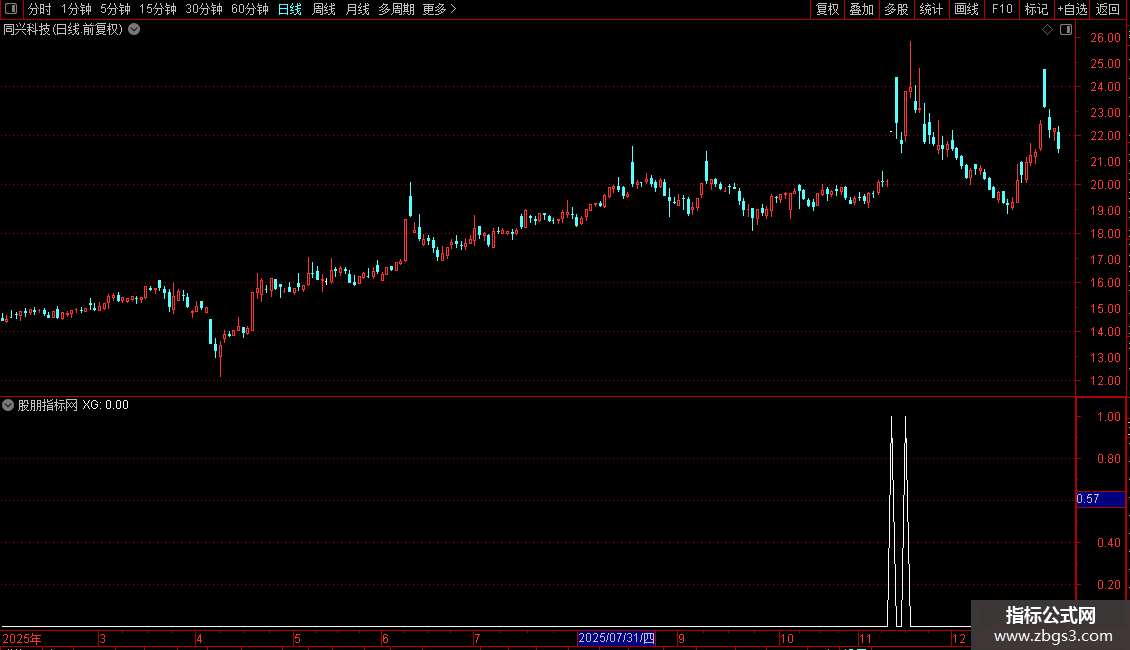Click the 0.57 cursor value label
This screenshot has height=650, width=1130.
pyautogui.click(x=1100, y=499)
